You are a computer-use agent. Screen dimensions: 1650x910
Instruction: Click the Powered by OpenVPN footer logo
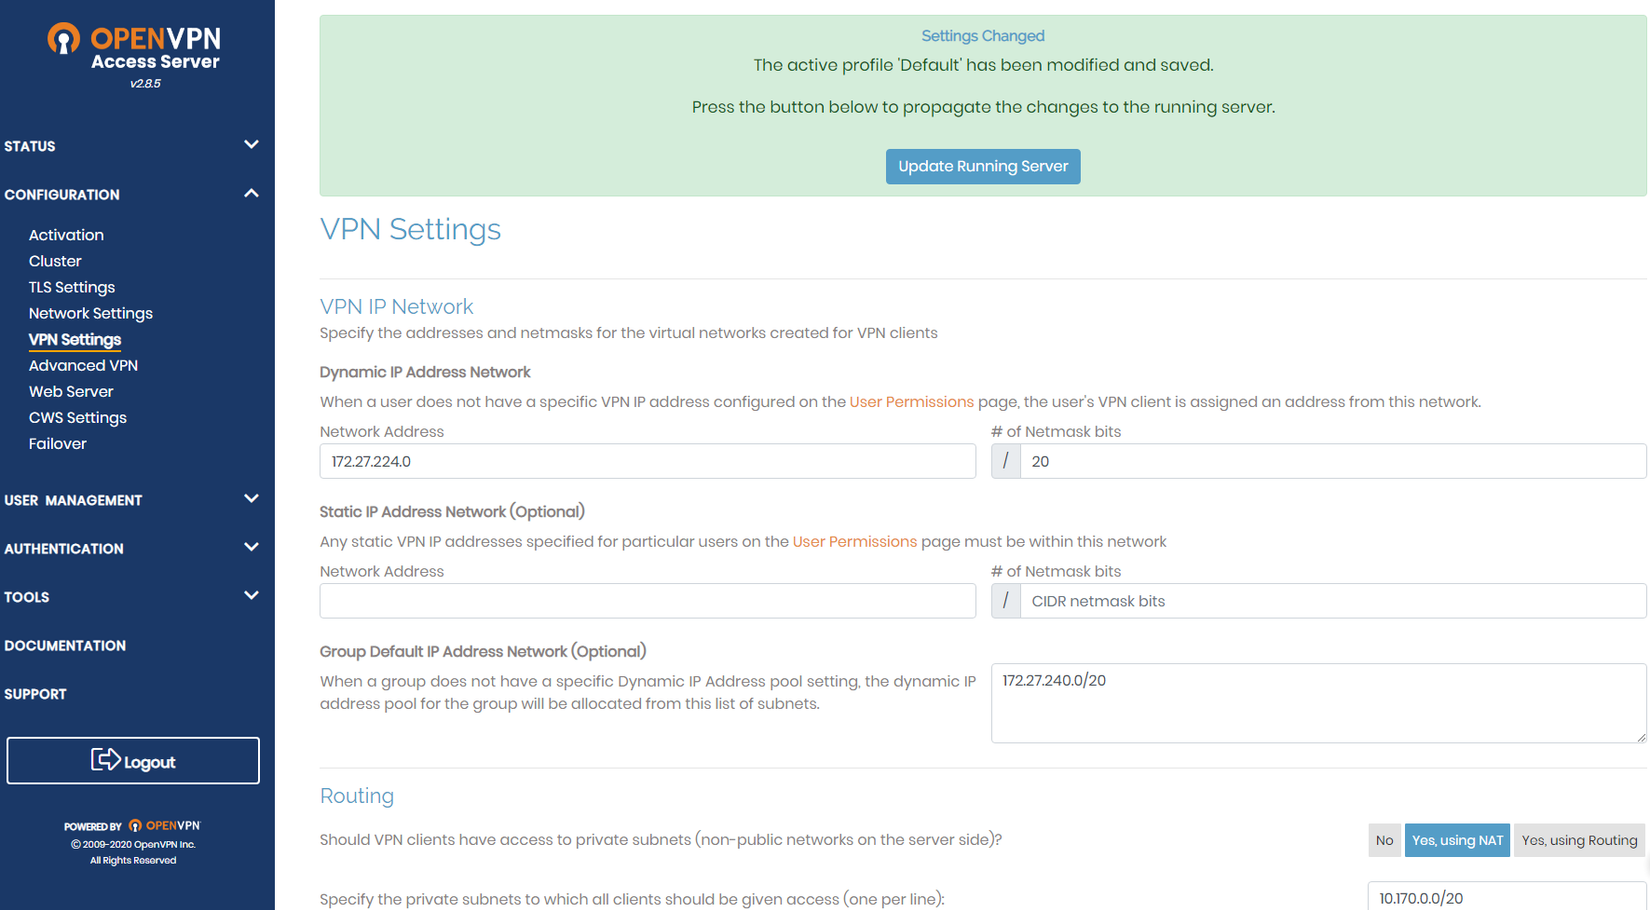point(133,826)
